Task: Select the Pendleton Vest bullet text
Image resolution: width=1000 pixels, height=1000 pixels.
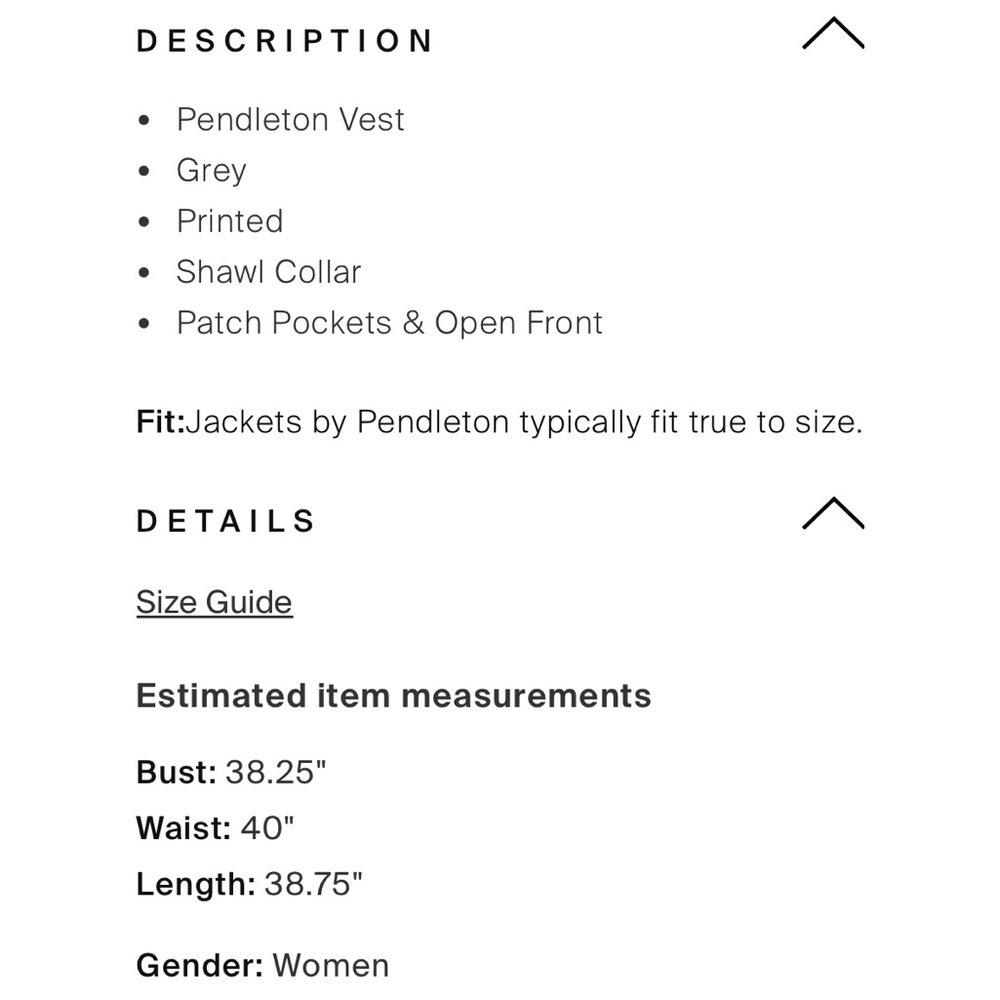Action: [290, 120]
